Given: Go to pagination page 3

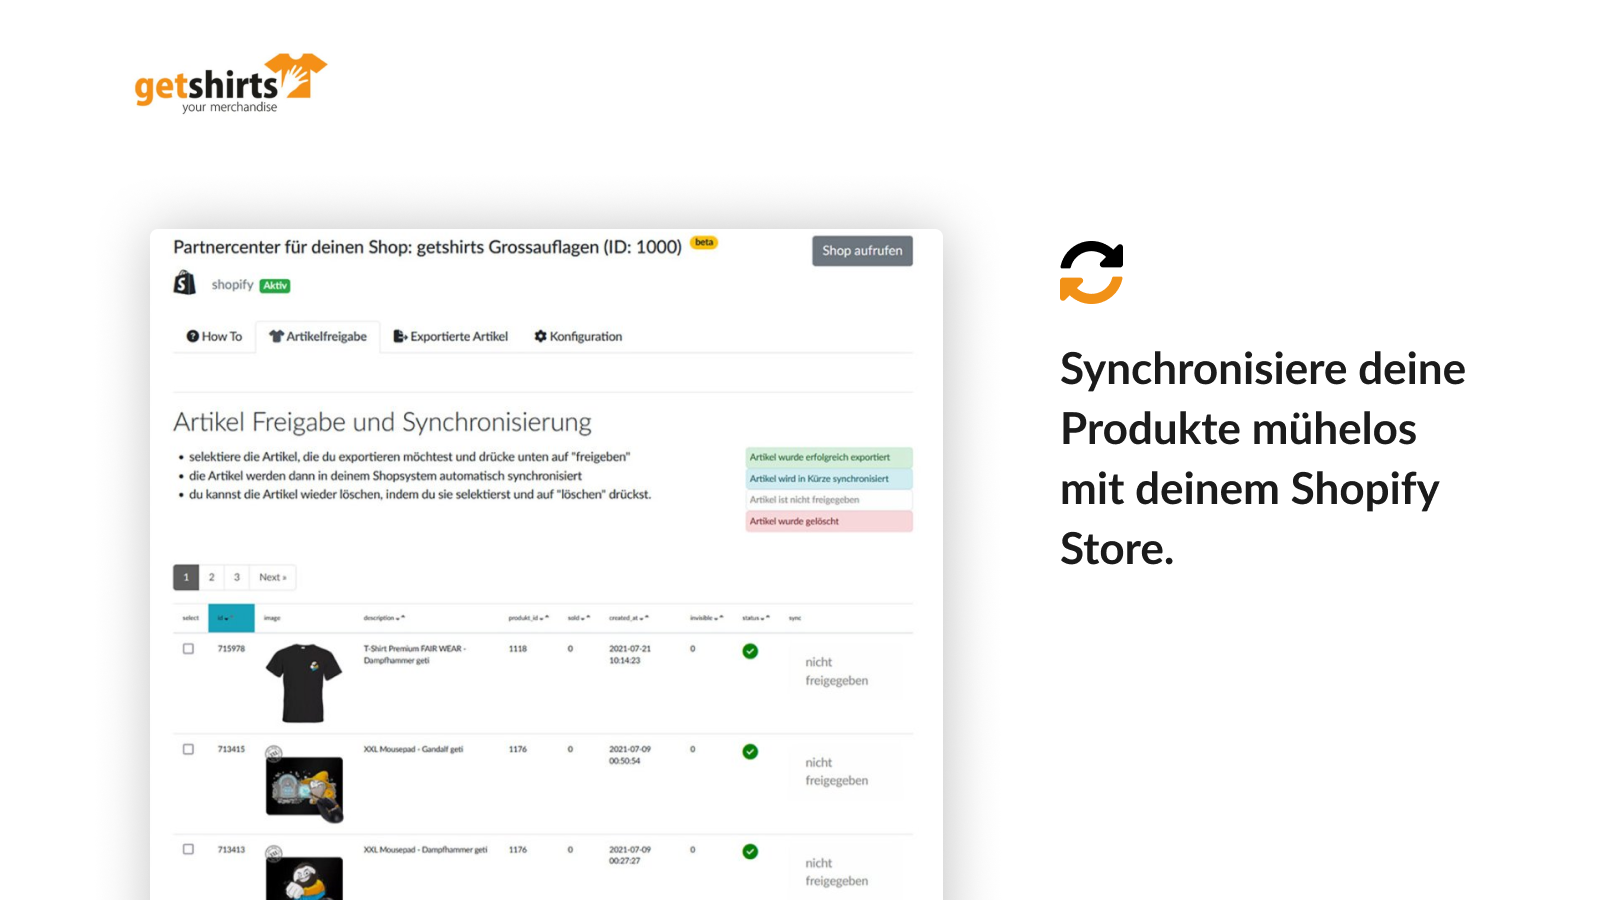Looking at the screenshot, I should point(237,577).
